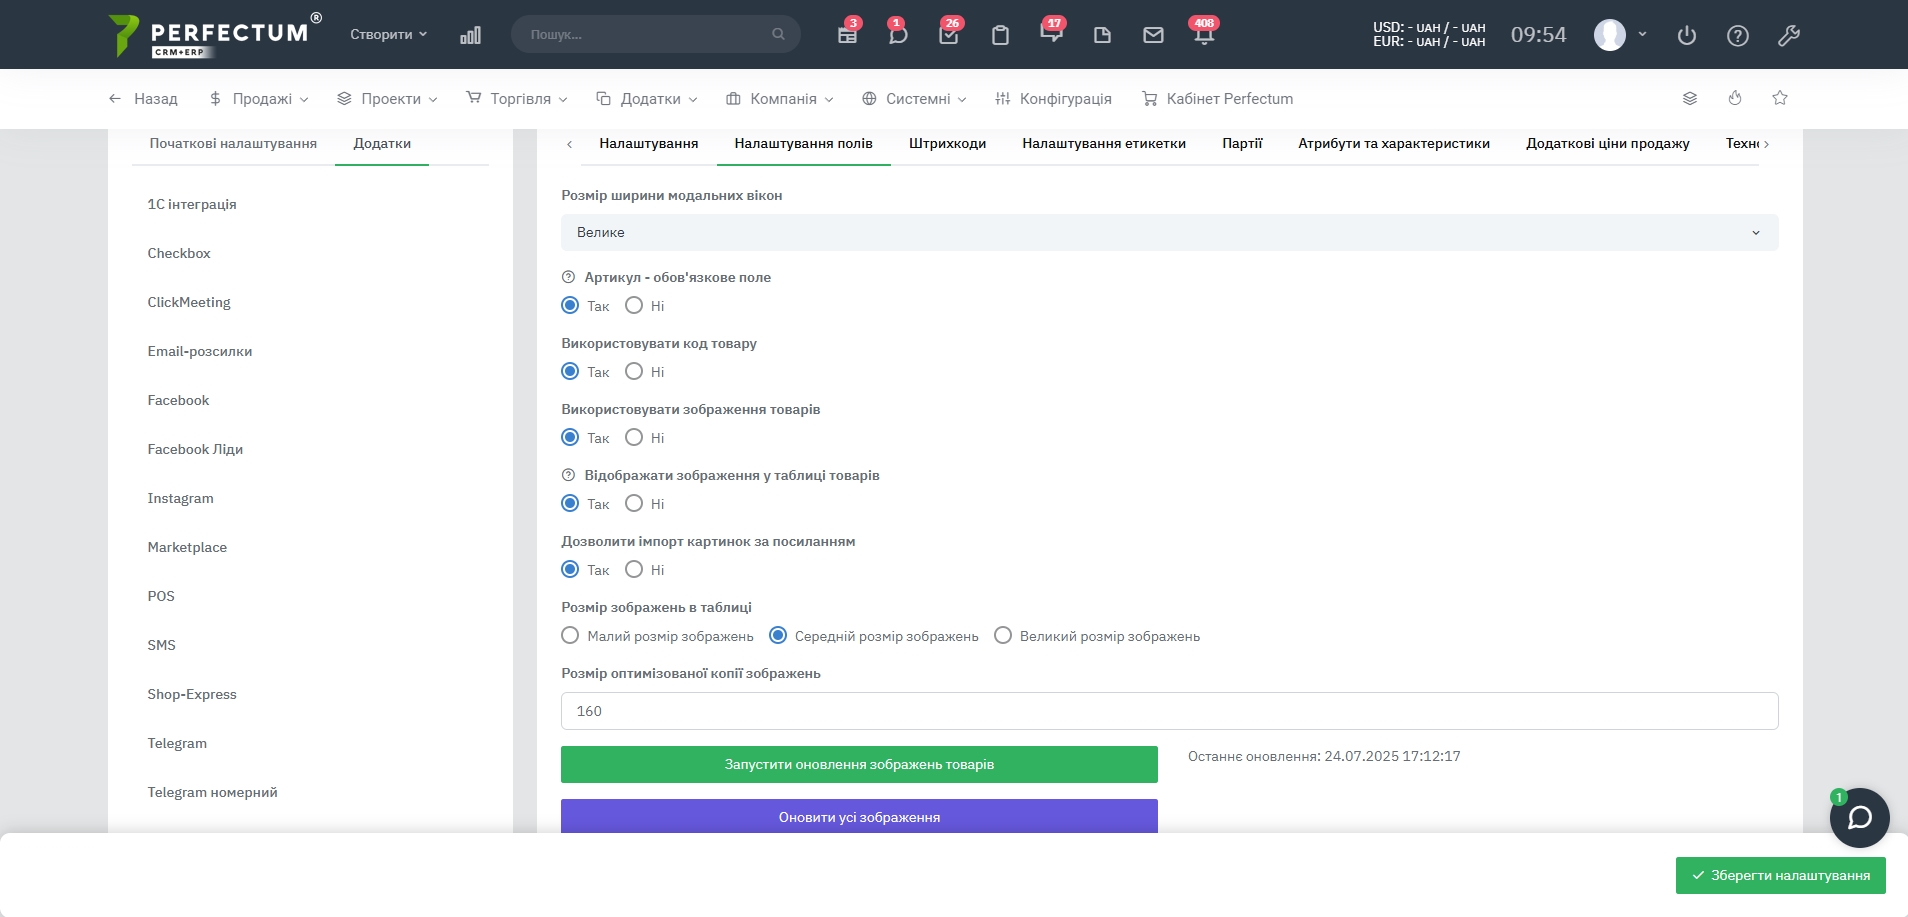
Task: Open bell notifications with 408 badge
Action: (x=1204, y=35)
